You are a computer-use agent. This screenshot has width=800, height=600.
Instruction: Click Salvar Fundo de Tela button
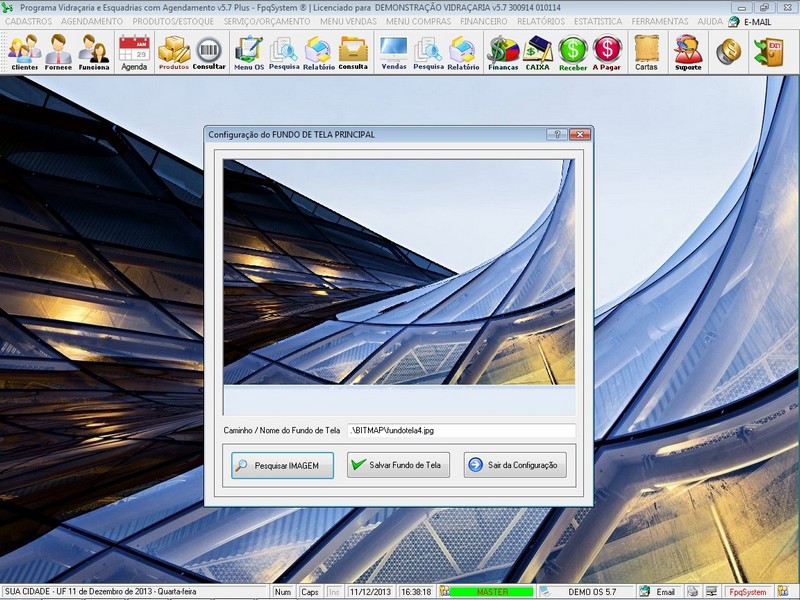(x=398, y=465)
